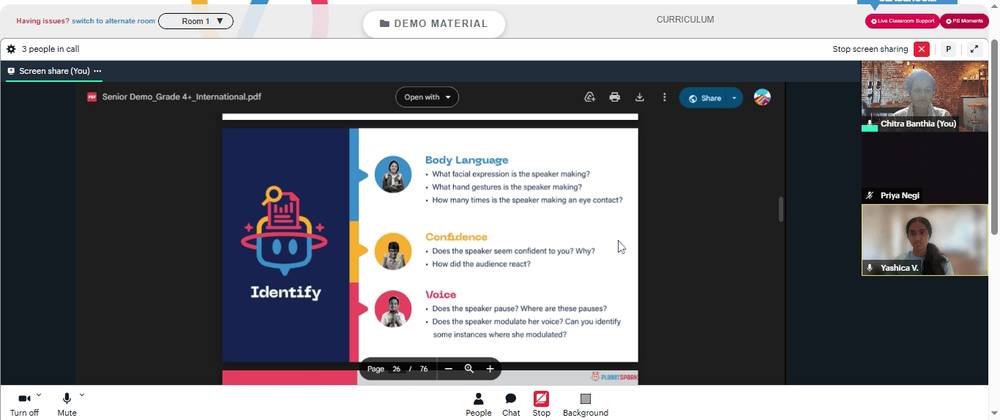Click Priya Negi muted microphone icon
This screenshot has width=1000, height=420.
[870, 196]
